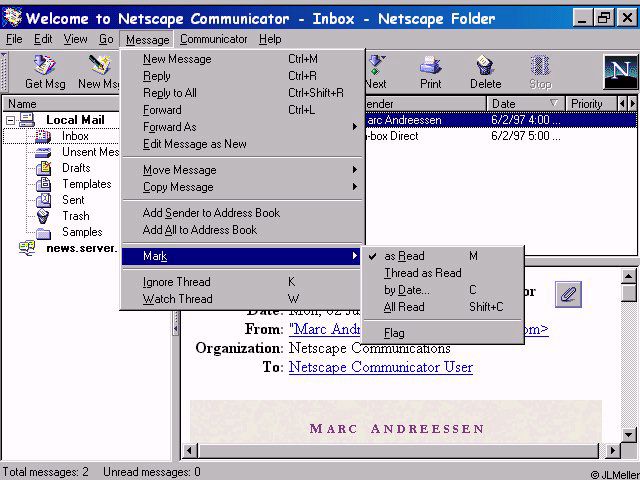Click the Netscape title bar icon

pos(12,18)
